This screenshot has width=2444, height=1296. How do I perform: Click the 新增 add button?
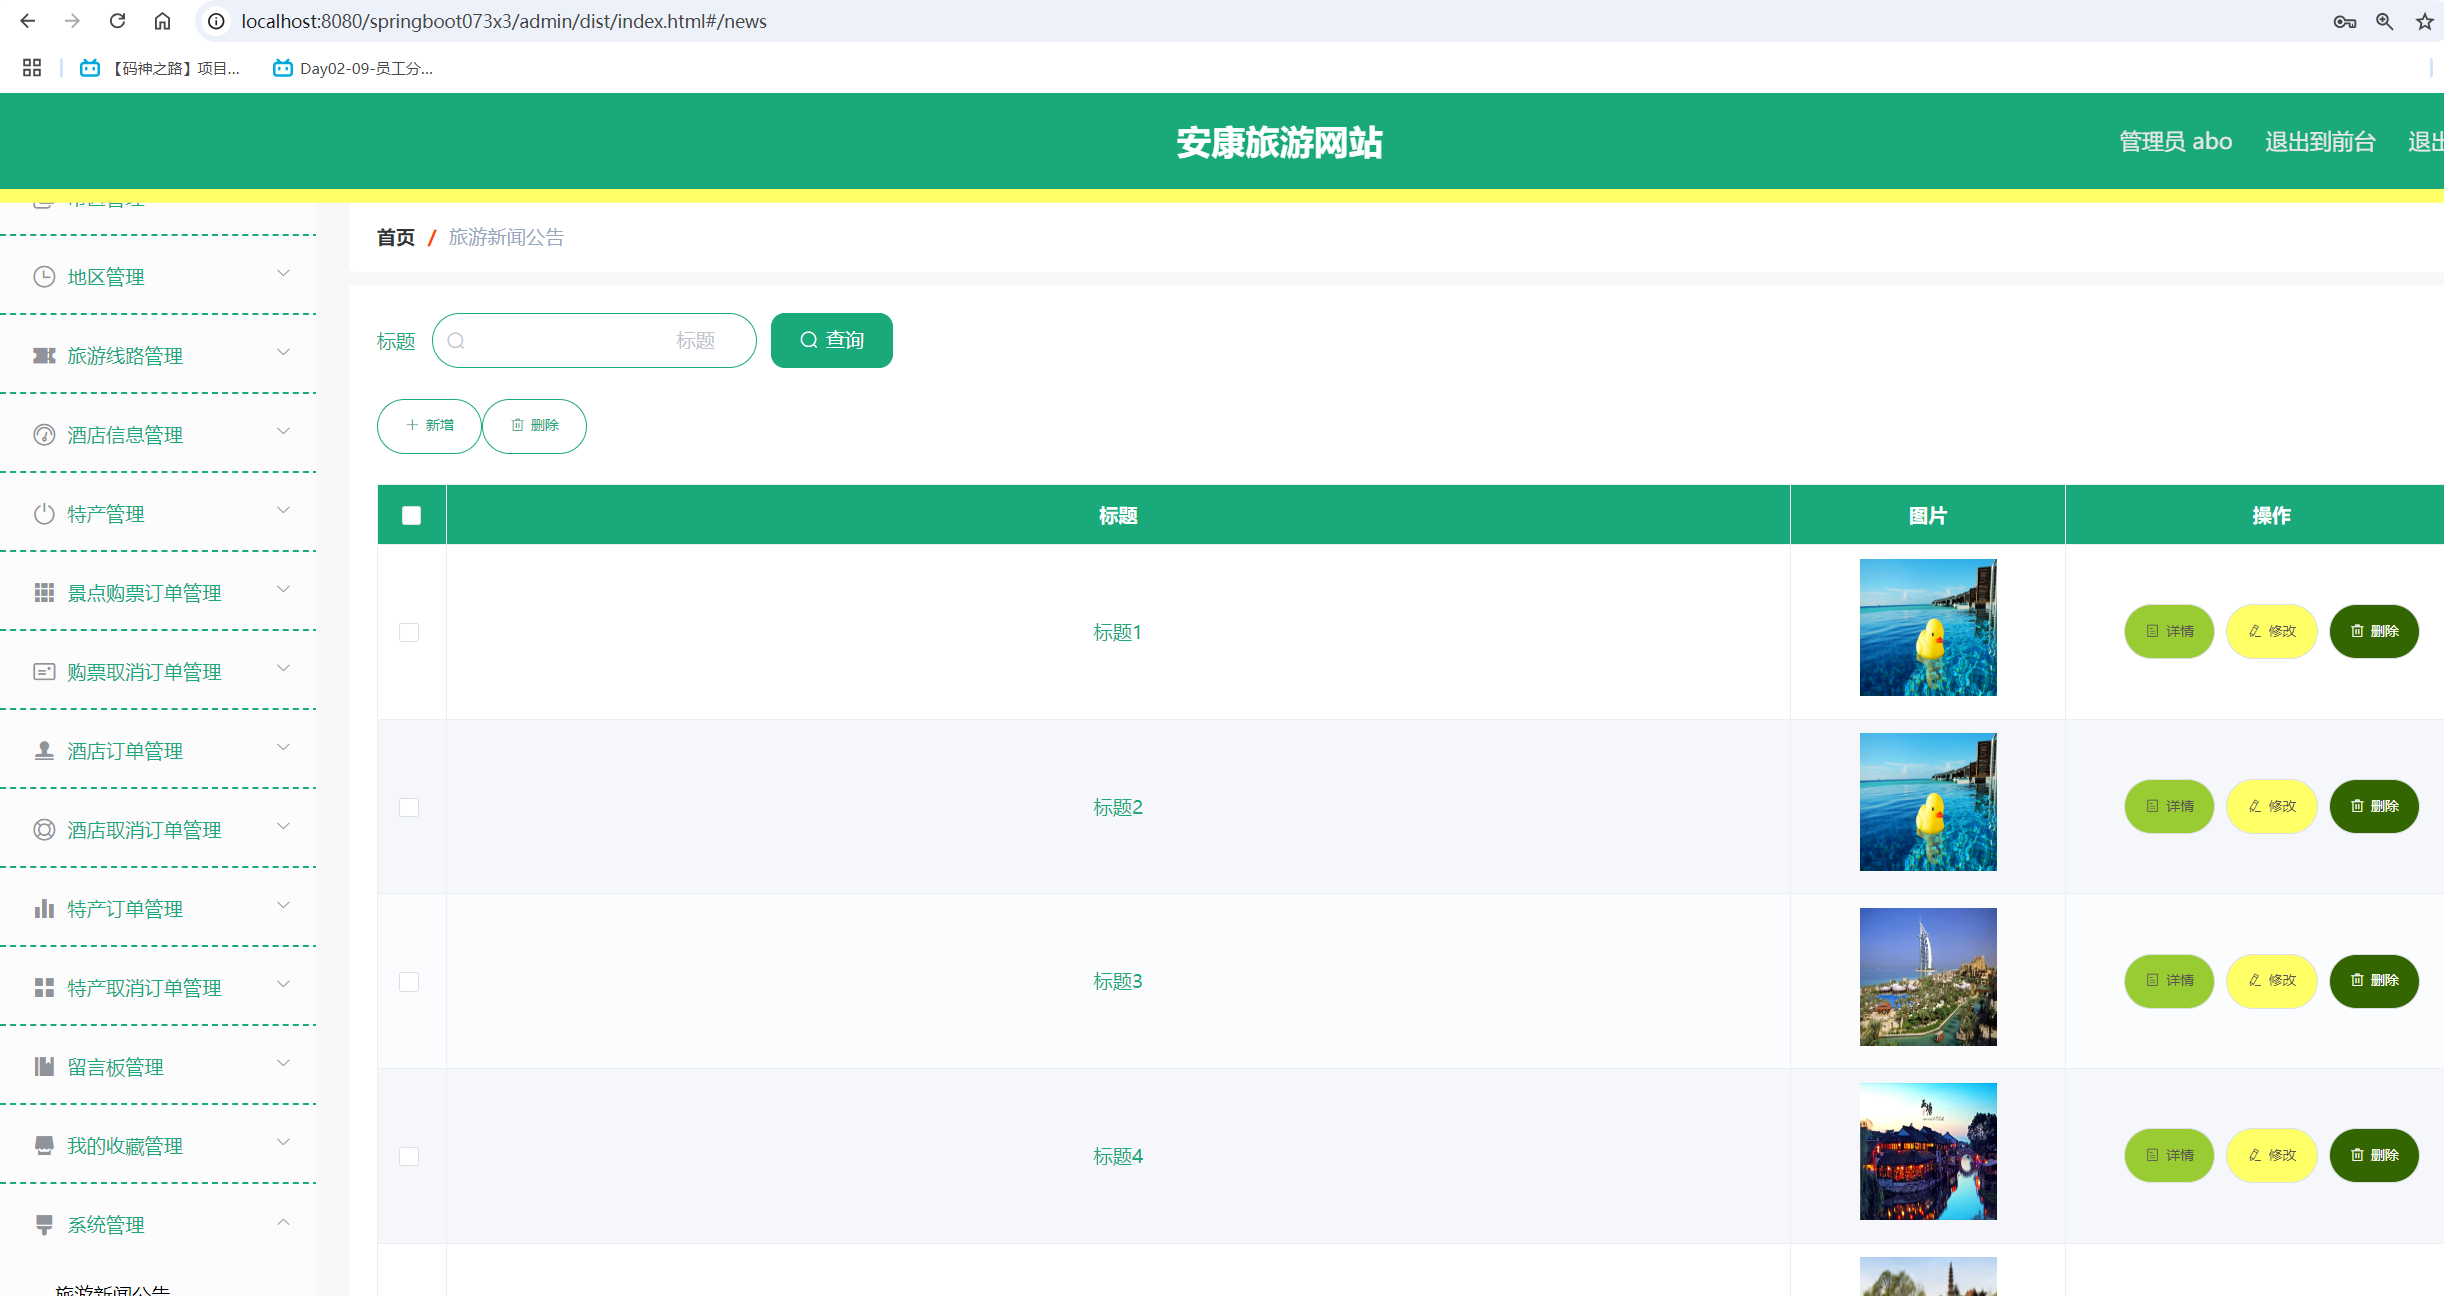click(429, 426)
